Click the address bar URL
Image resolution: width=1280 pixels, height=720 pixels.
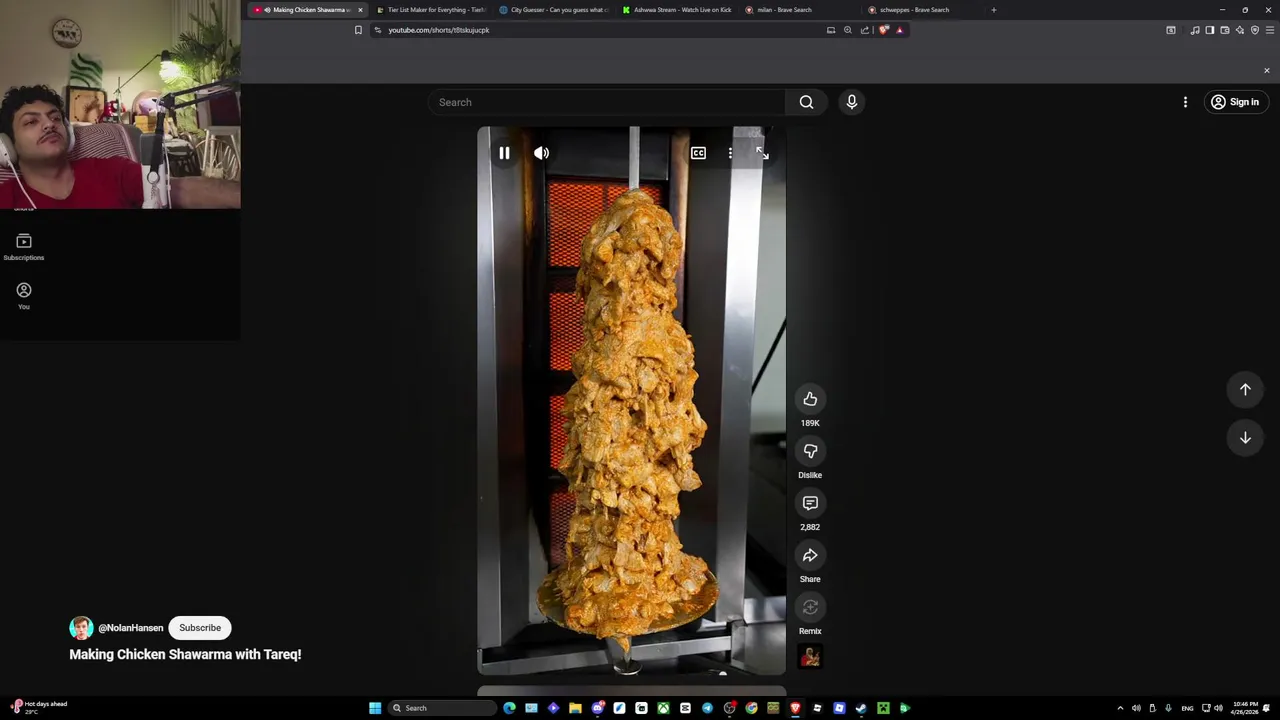439,30
